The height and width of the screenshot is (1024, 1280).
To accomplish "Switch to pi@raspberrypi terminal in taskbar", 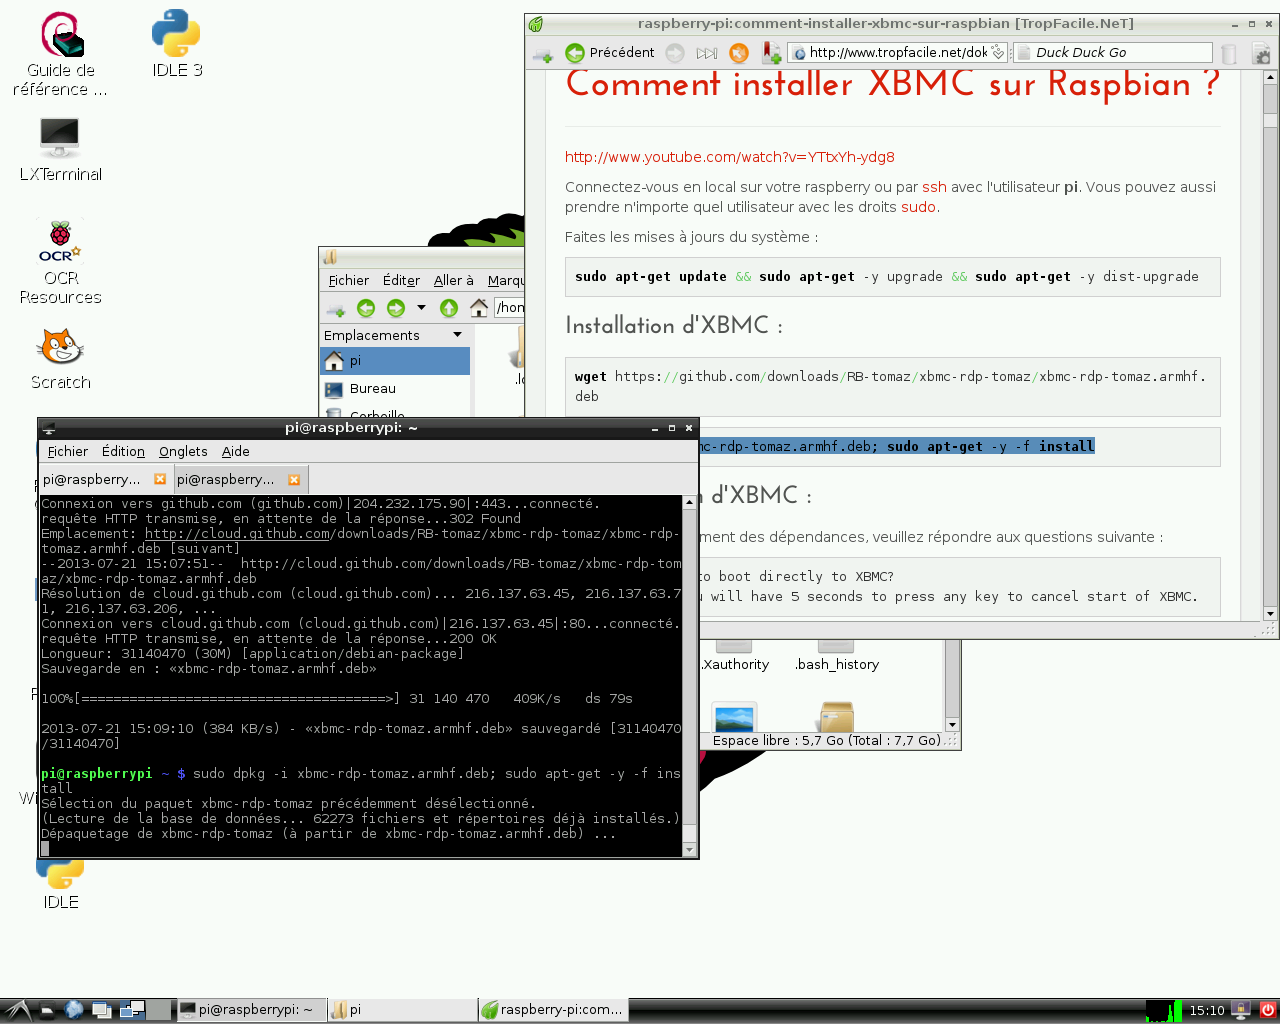I will tap(252, 1010).
